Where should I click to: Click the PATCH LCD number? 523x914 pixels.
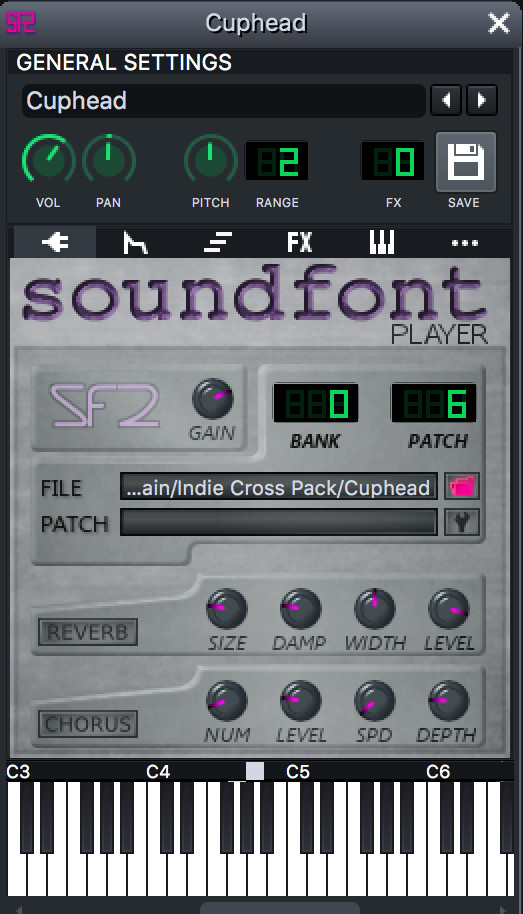coord(434,403)
